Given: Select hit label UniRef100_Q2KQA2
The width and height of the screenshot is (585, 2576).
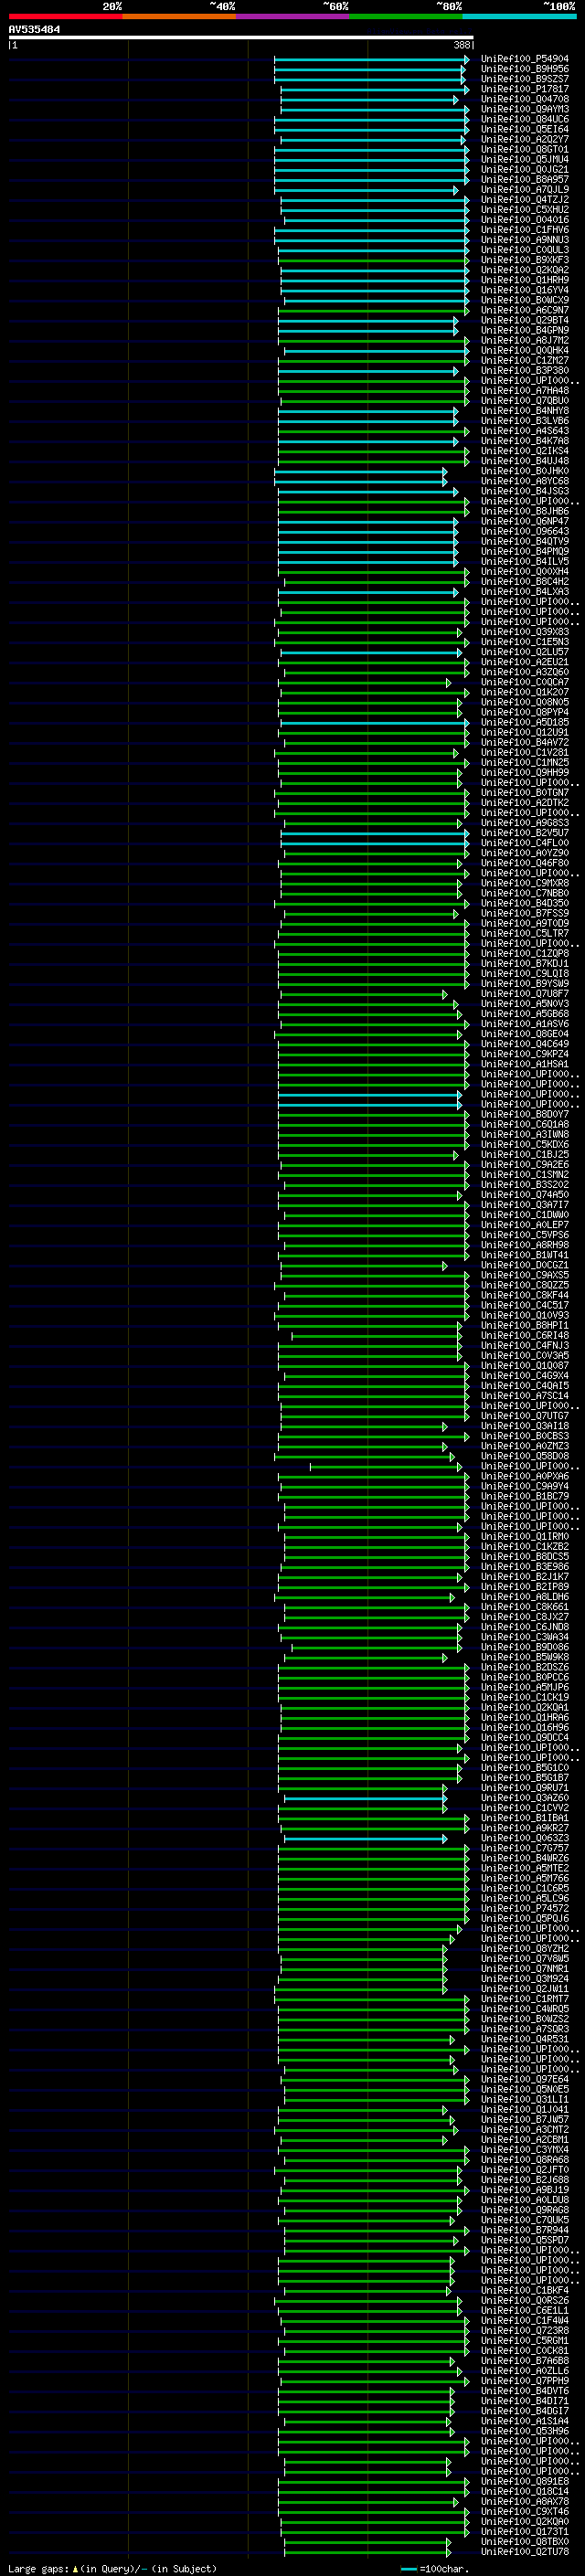Looking at the screenshot, I should (524, 270).
